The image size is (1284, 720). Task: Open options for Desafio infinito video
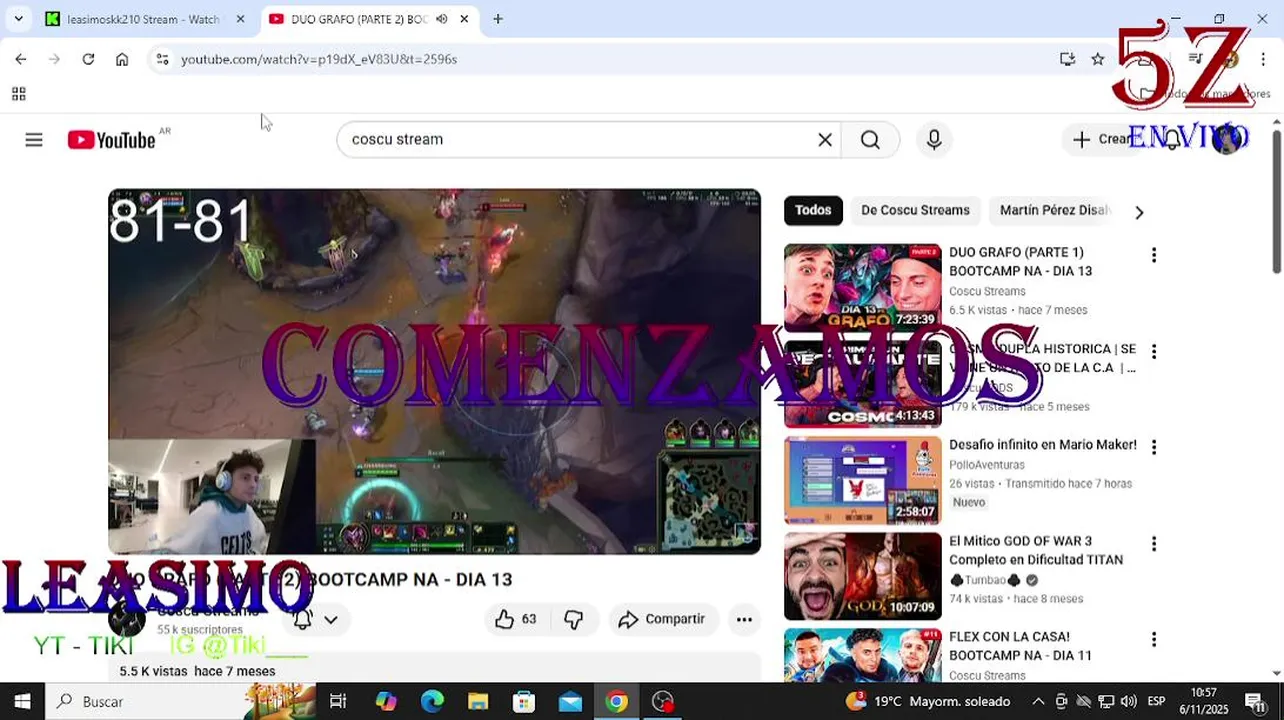pos(1154,447)
